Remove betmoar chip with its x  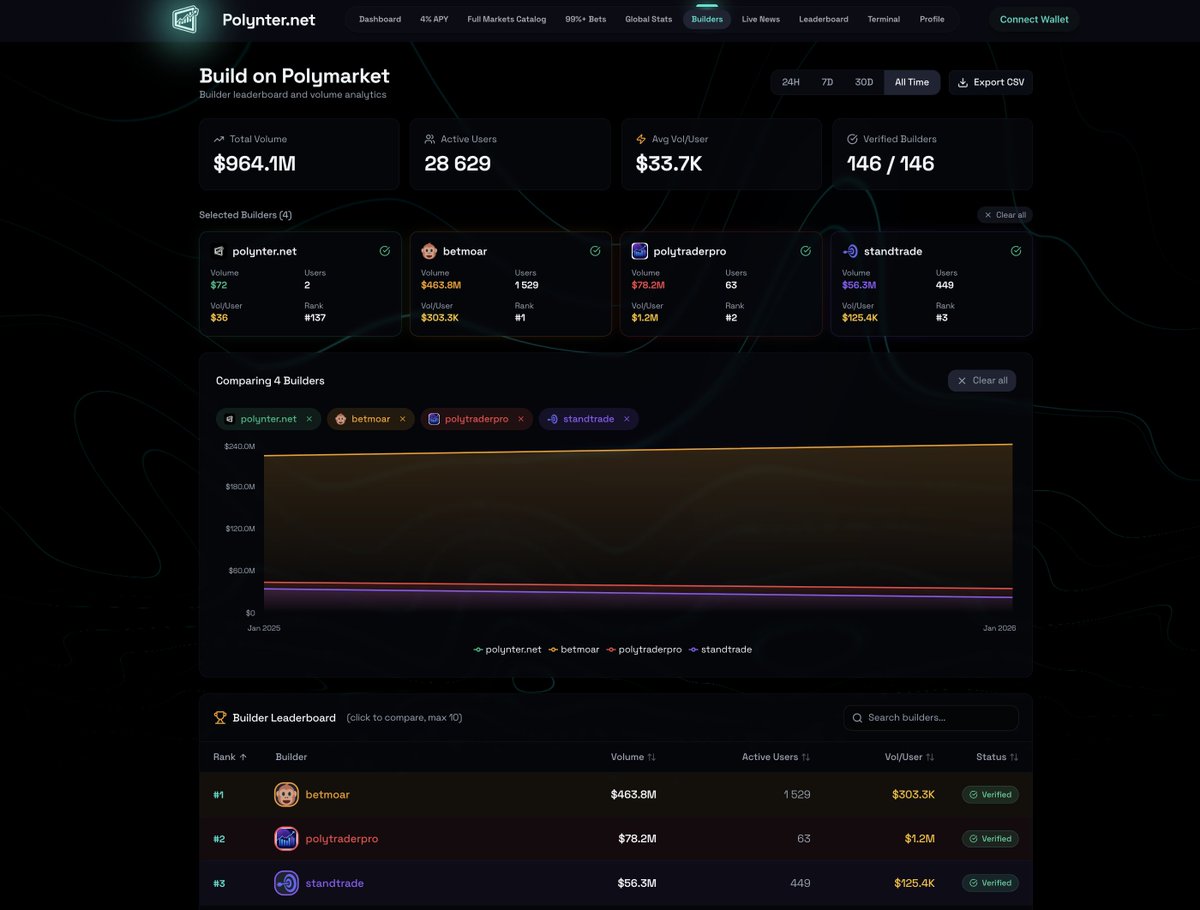click(403, 419)
